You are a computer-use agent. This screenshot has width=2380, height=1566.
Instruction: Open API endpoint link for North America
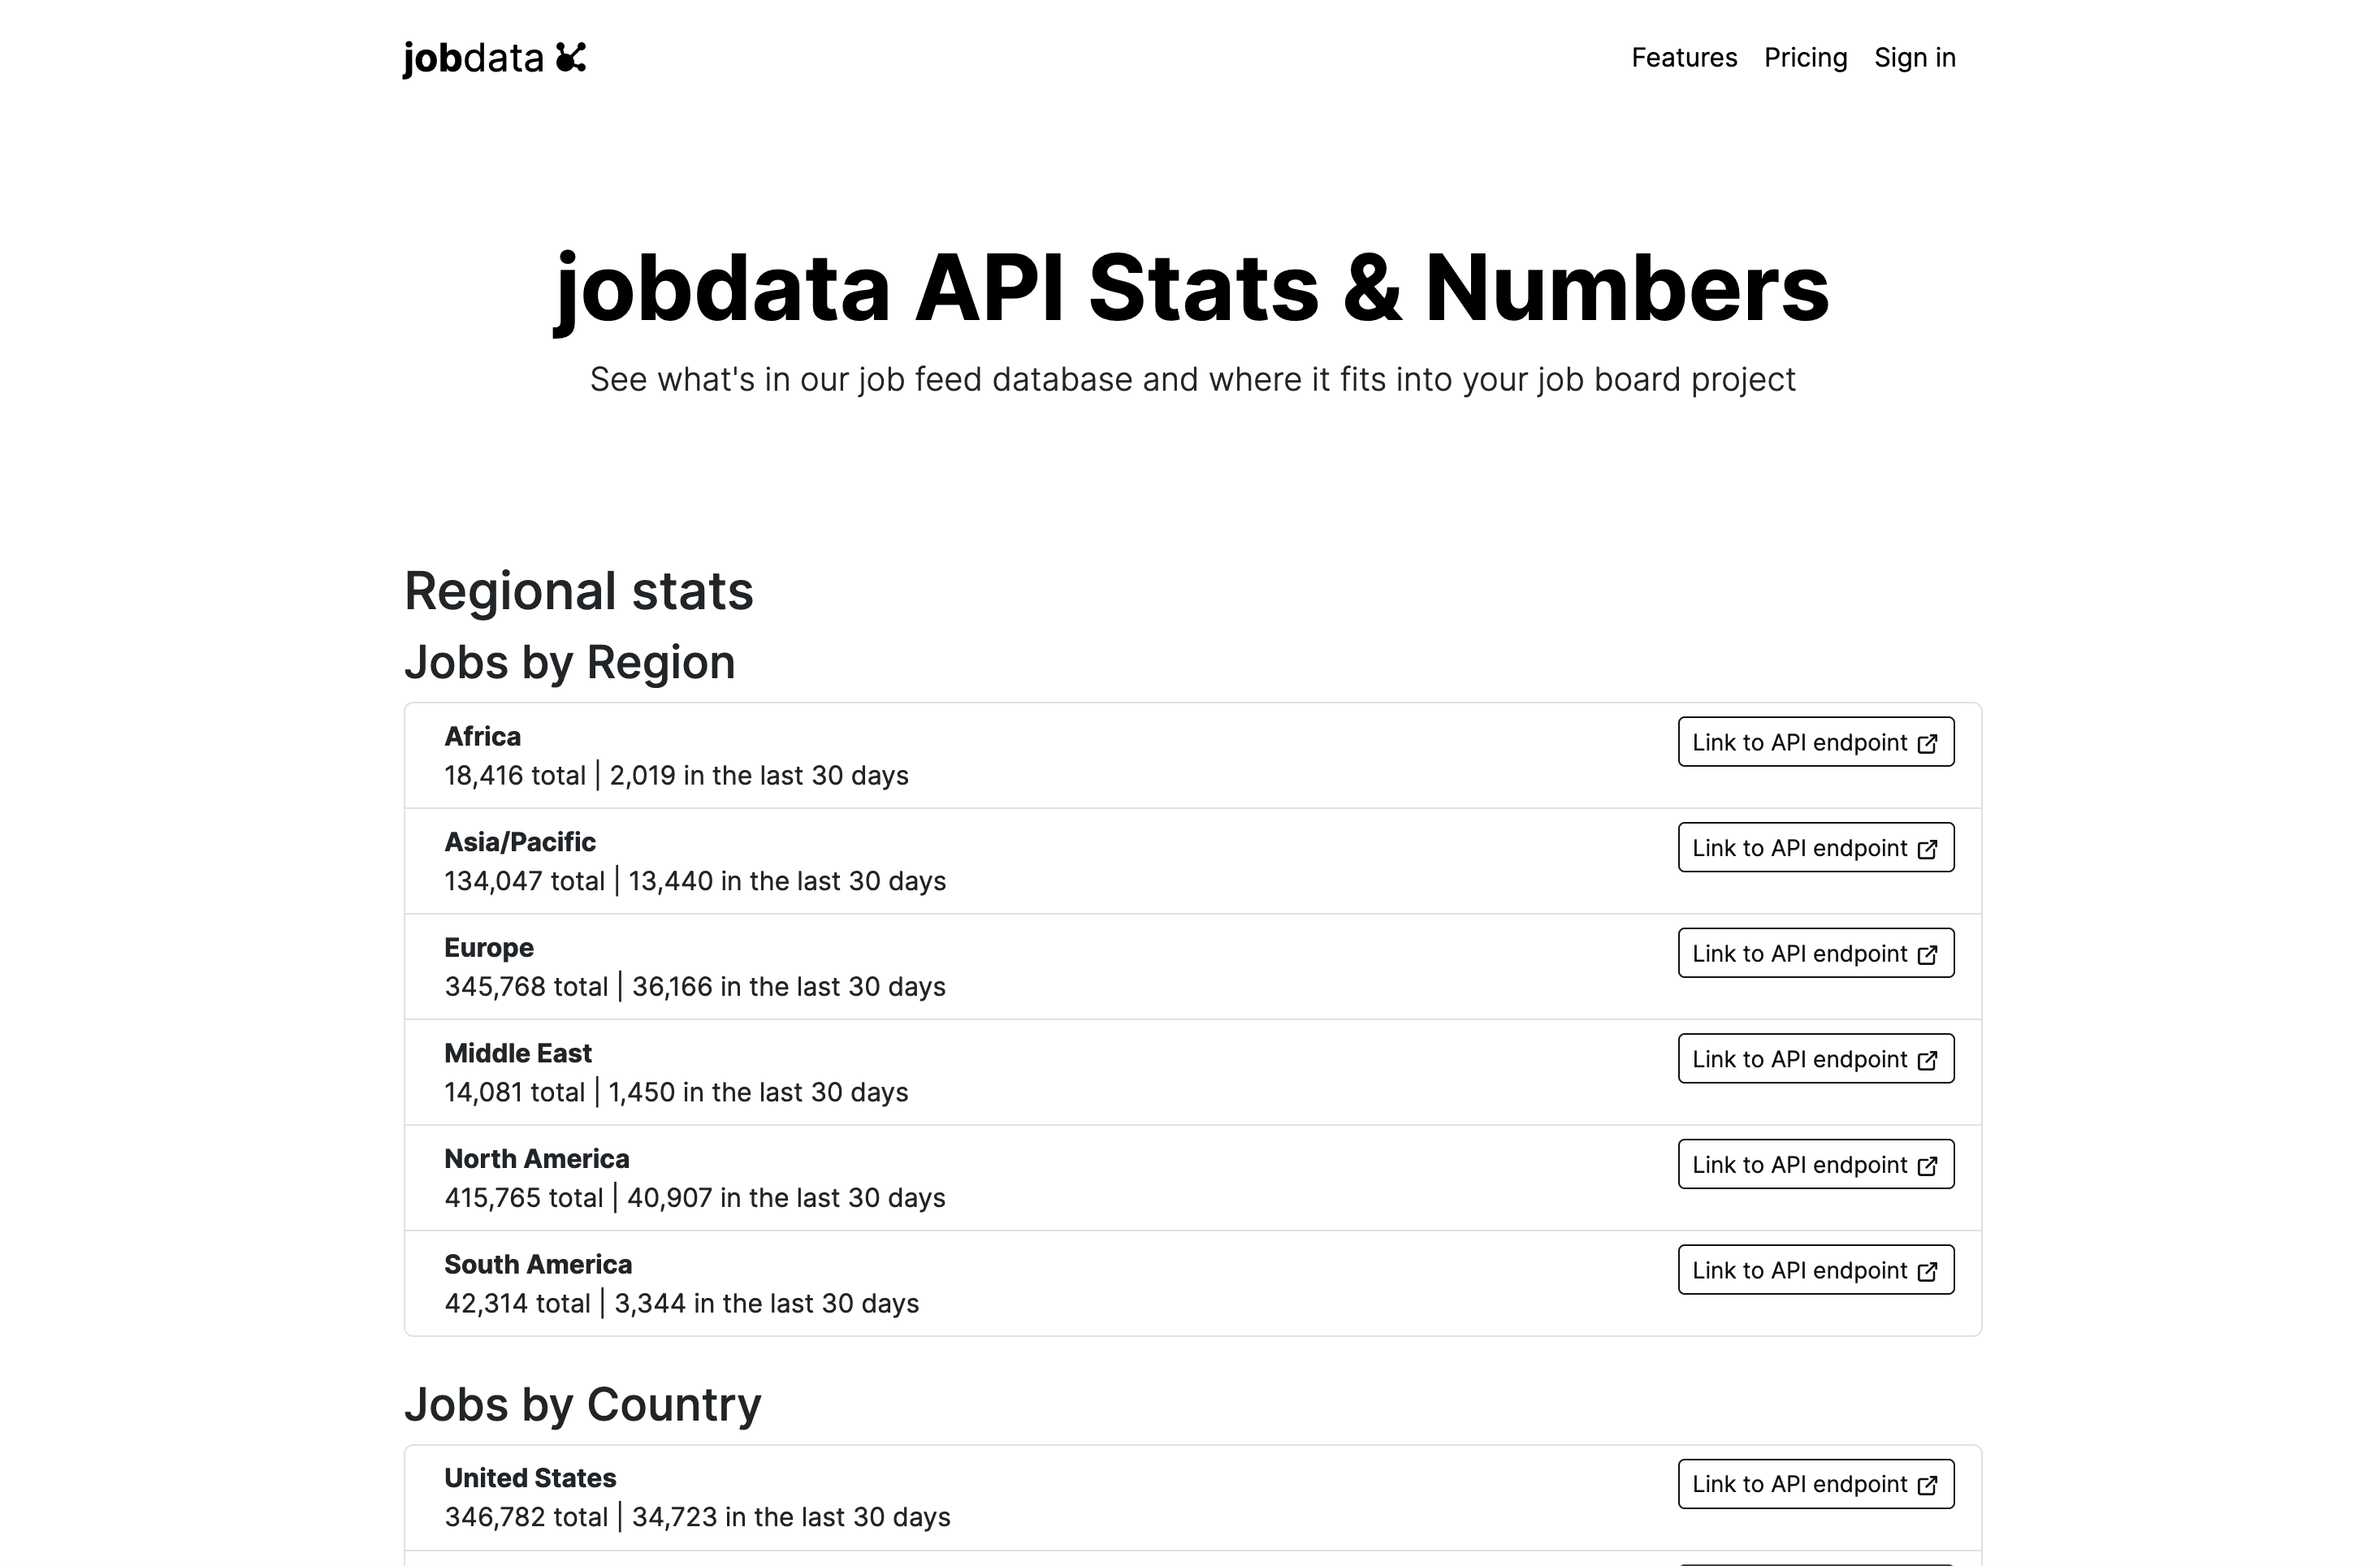coord(1816,1164)
